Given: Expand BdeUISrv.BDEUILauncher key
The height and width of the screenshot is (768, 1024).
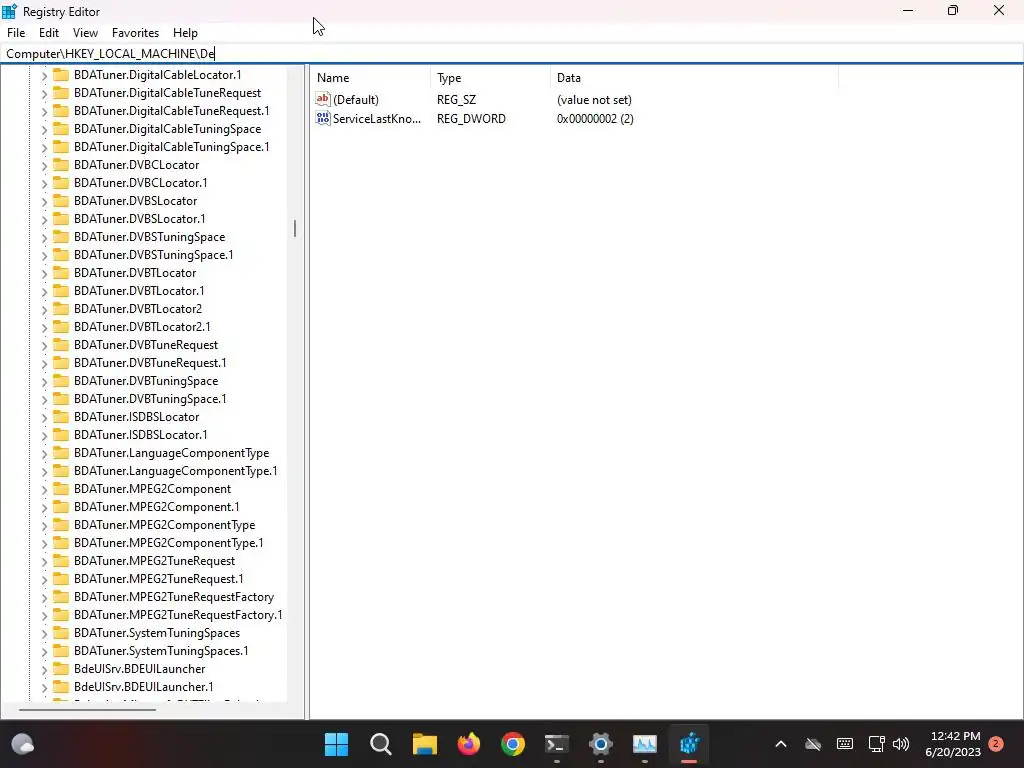Looking at the screenshot, I should (44, 669).
